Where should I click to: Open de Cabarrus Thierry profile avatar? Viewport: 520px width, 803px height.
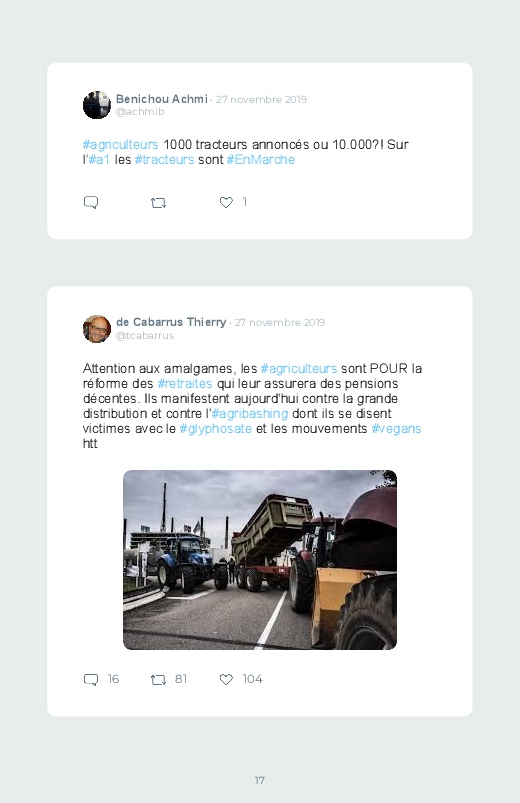point(97,329)
